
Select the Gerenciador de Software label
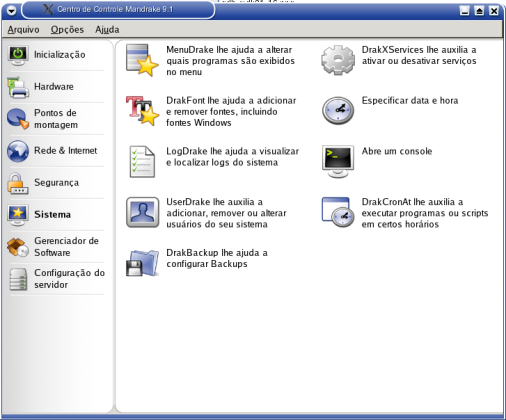(x=67, y=247)
